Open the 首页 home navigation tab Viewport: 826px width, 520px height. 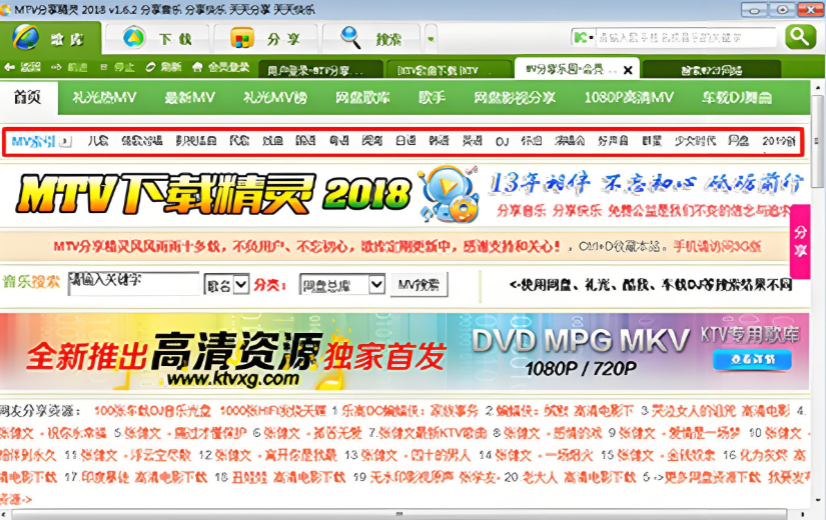(x=28, y=97)
